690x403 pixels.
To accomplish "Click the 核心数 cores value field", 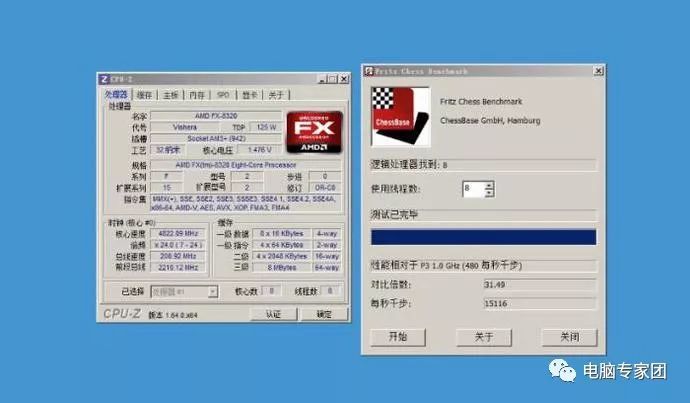I will coord(271,291).
